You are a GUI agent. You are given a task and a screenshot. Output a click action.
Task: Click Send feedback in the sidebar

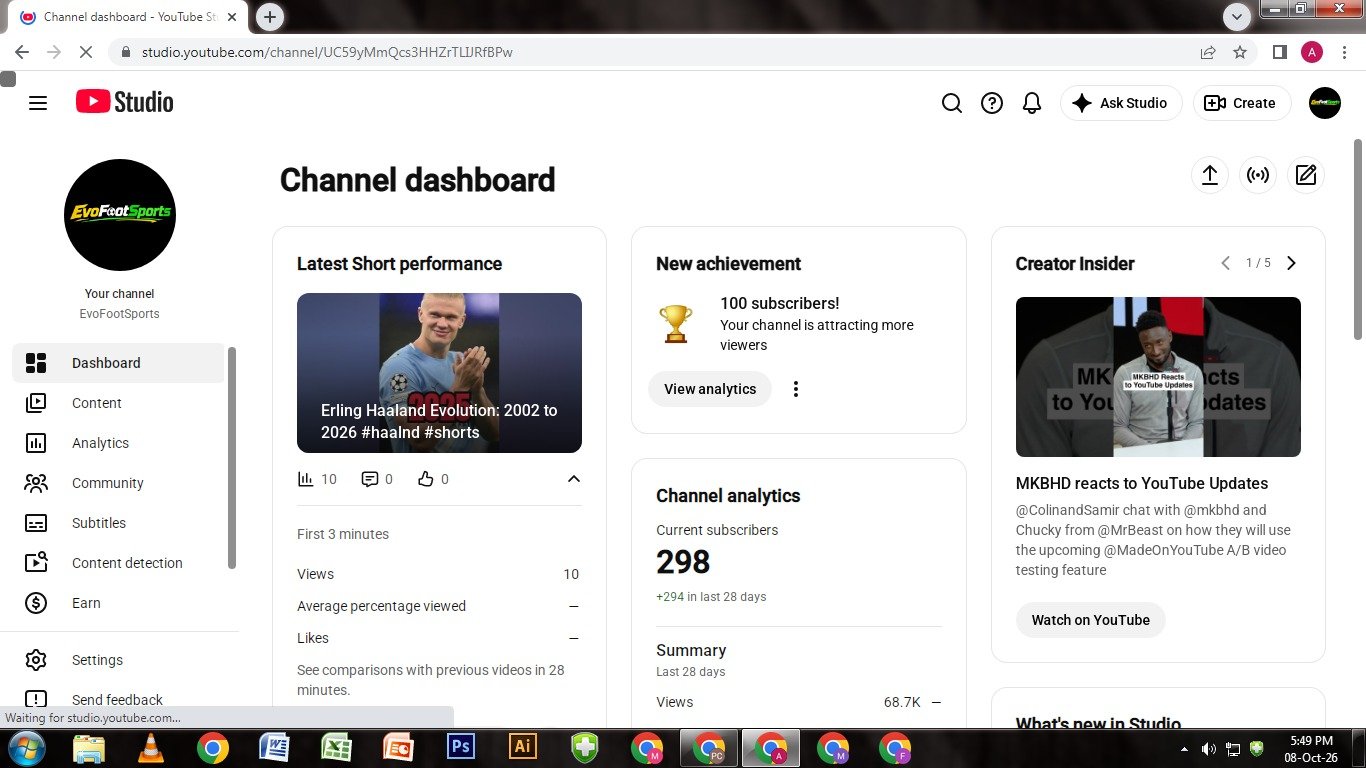pyautogui.click(x=118, y=700)
